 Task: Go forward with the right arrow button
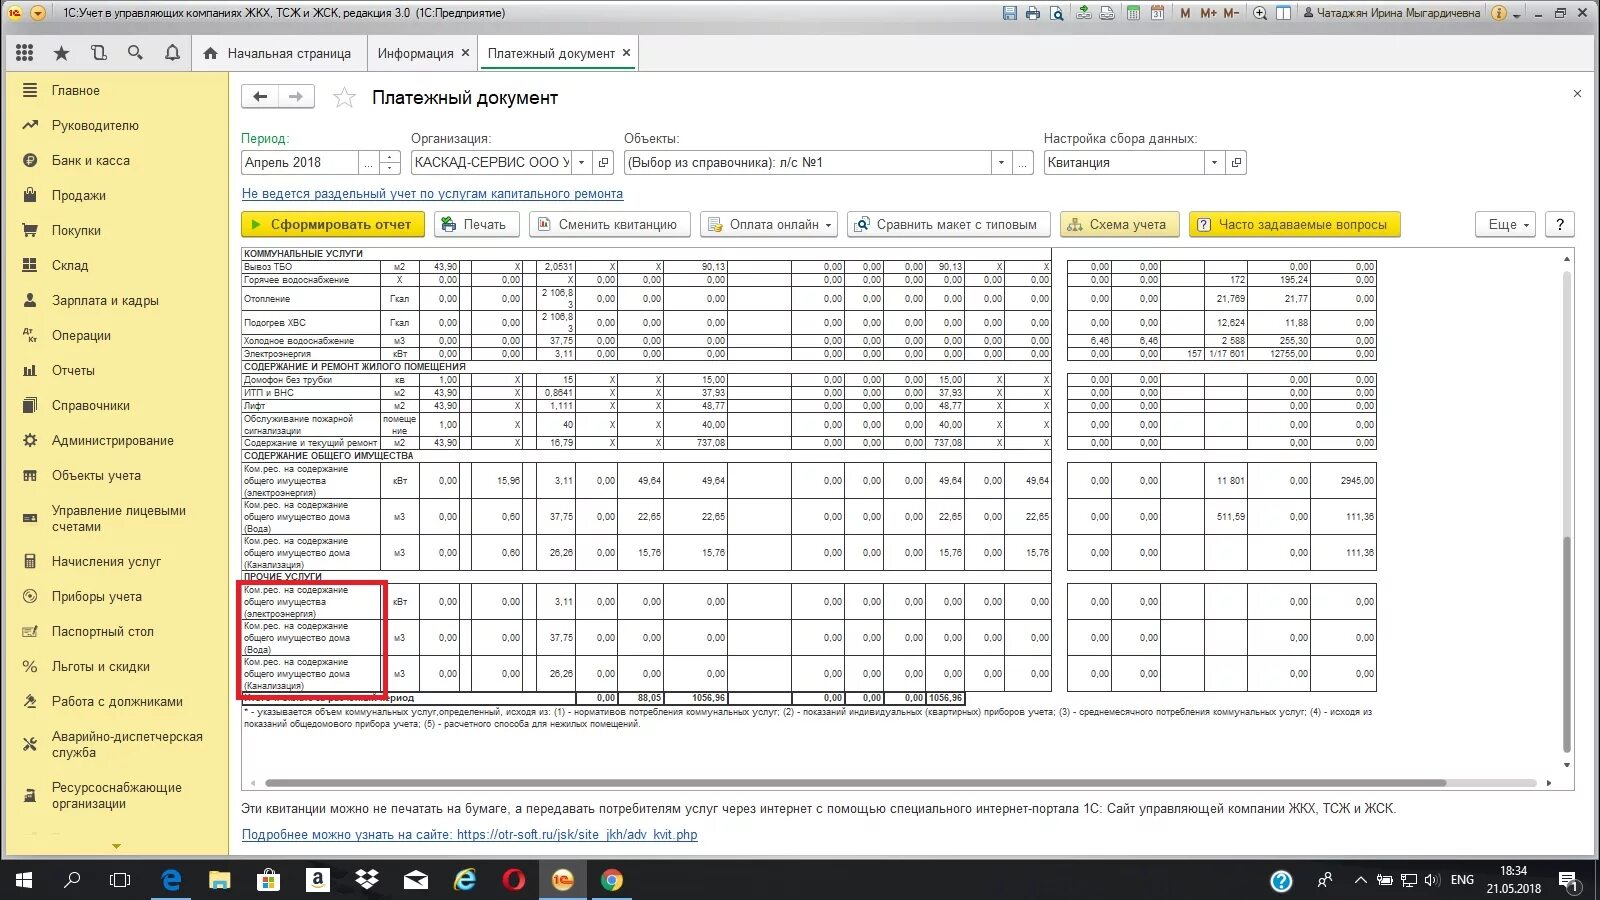point(296,96)
